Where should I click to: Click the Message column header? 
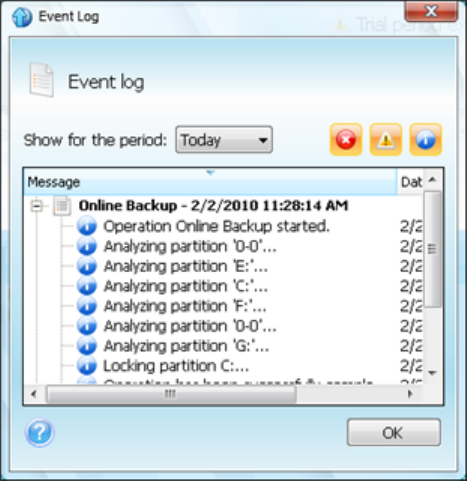[x=210, y=182]
